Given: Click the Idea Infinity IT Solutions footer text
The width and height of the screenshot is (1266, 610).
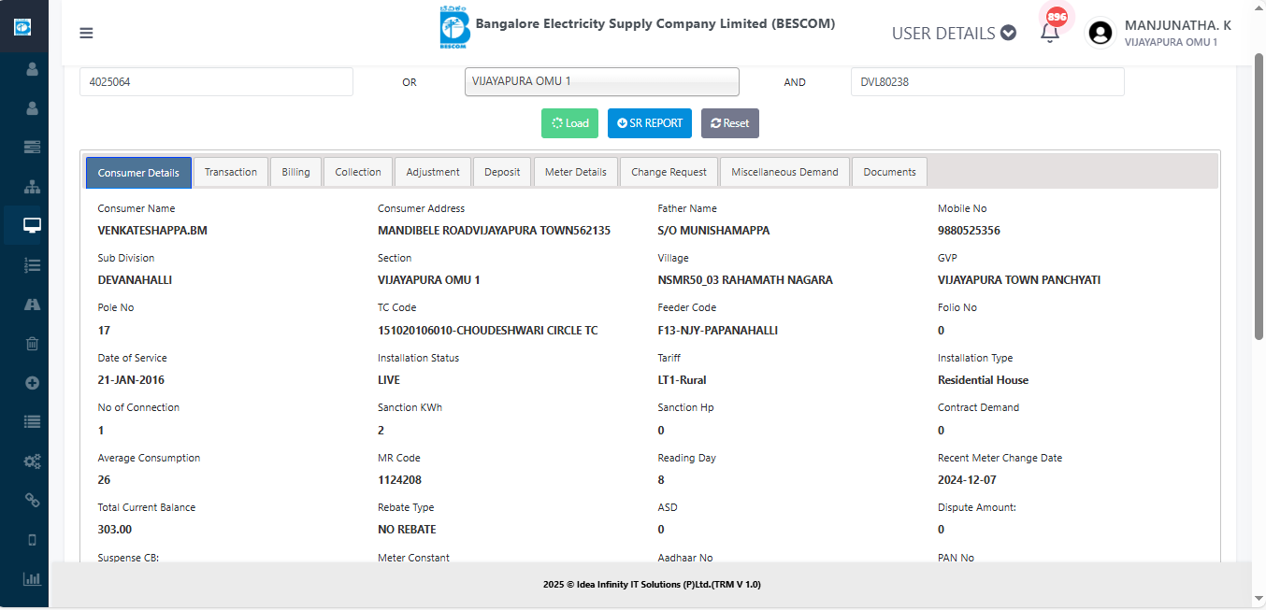Looking at the screenshot, I should pyautogui.click(x=652, y=584).
